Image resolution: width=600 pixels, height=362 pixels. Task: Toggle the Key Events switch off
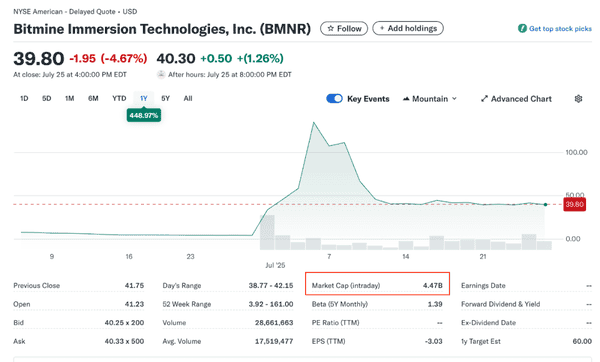(334, 99)
